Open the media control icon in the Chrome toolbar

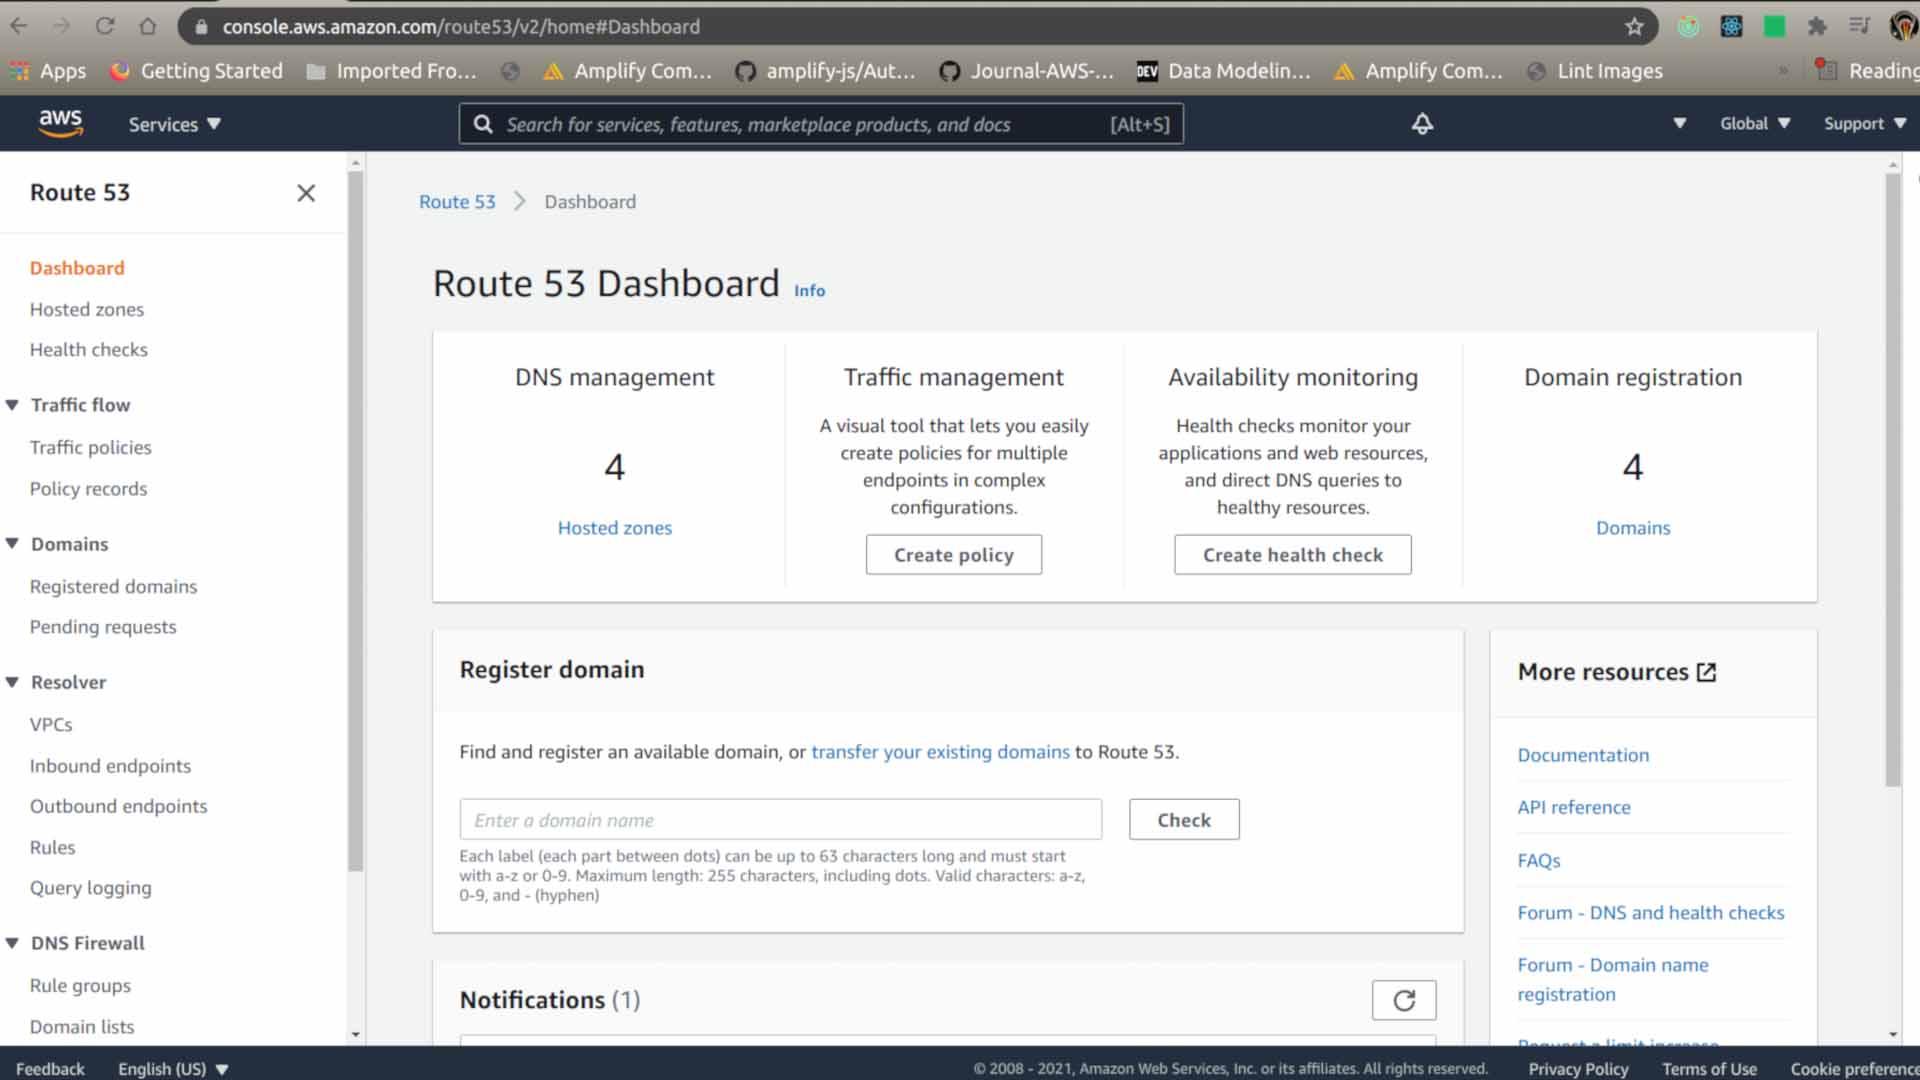[x=1859, y=27]
